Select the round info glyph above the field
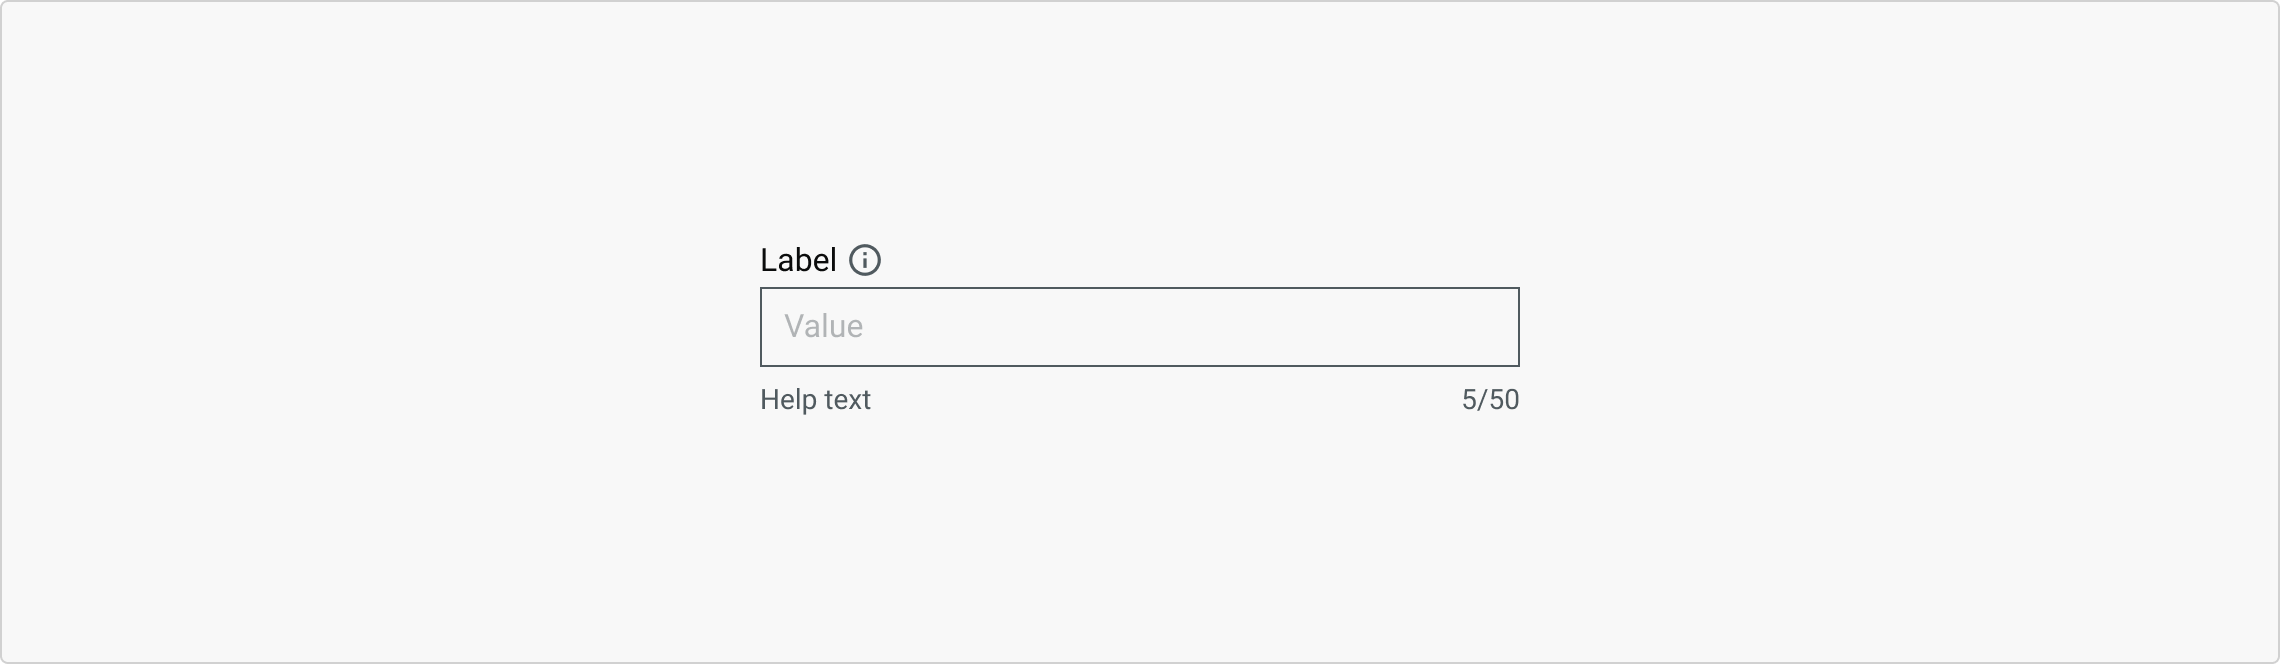Viewport: 2280px width, 664px height. (x=865, y=260)
